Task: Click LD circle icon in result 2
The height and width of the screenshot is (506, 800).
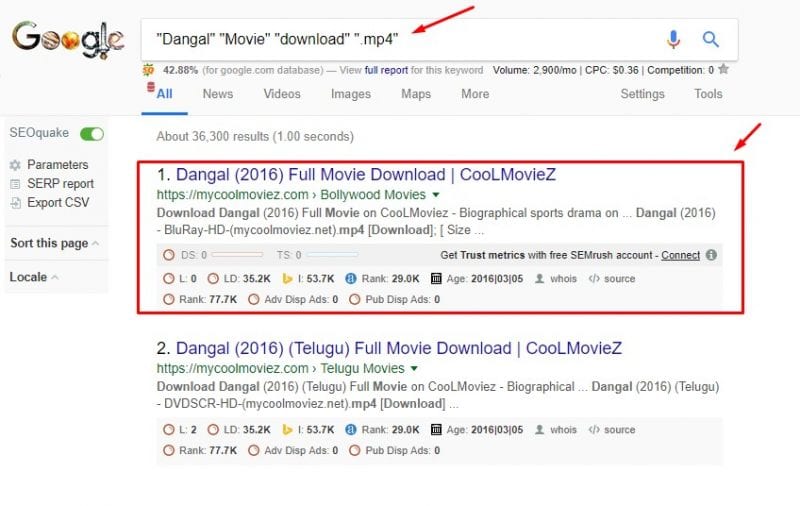Action: (213, 429)
